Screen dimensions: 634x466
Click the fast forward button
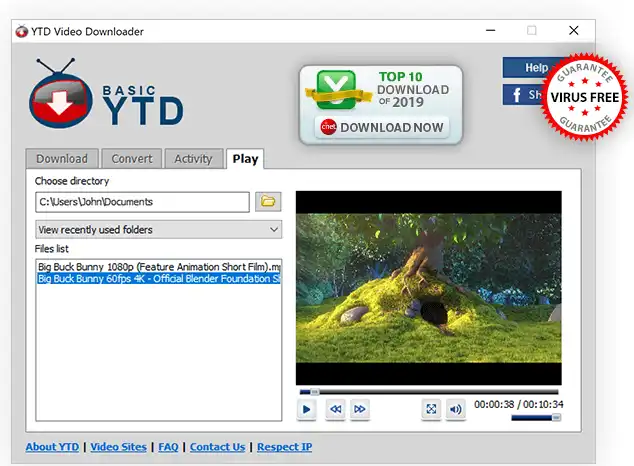tap(360, 409)
